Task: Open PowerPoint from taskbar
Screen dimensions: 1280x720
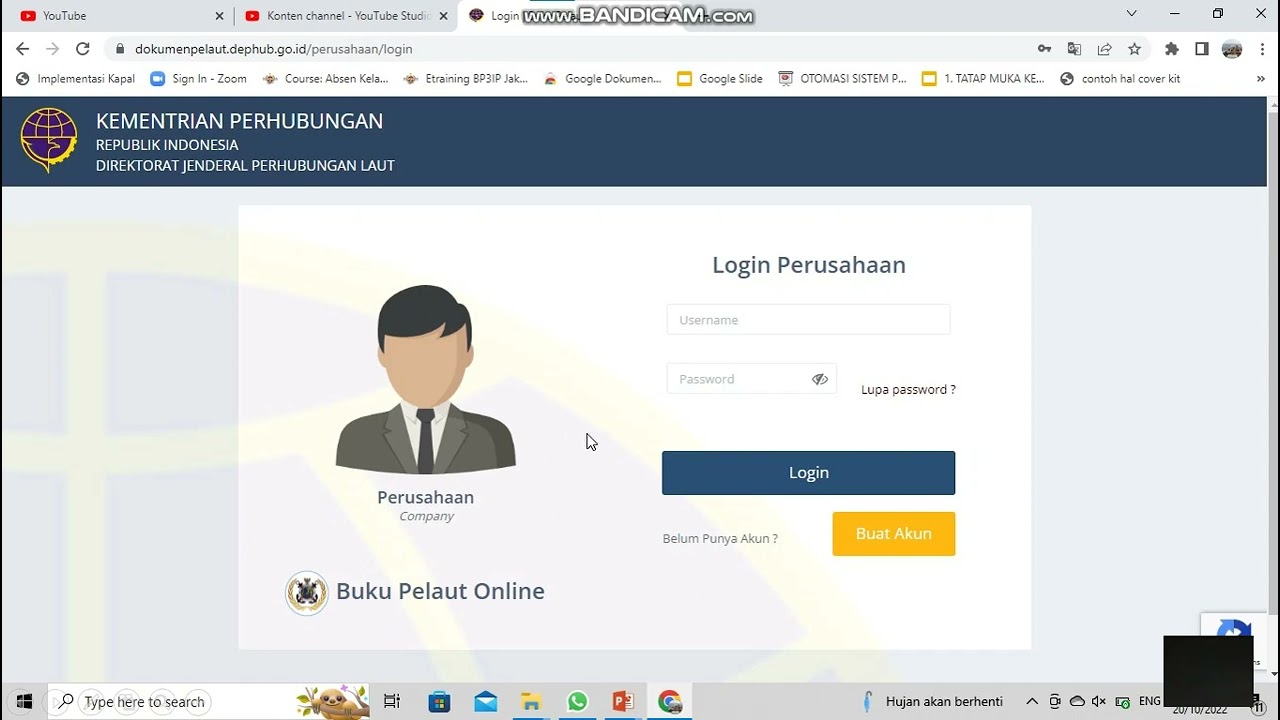Action: point(623,701)
